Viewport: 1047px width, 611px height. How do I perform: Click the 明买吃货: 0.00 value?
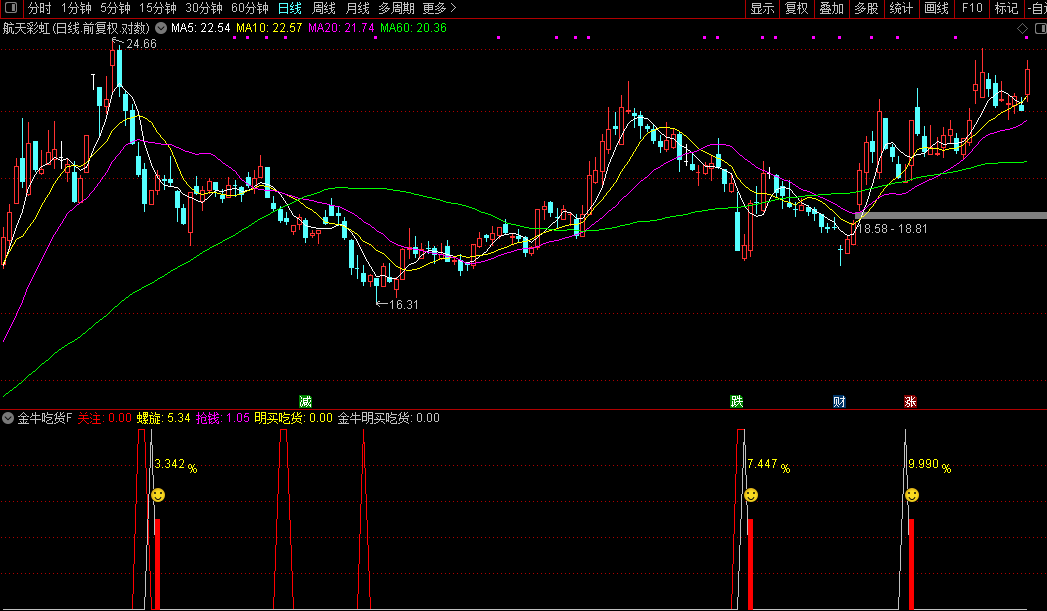click(x=293, y=419)
